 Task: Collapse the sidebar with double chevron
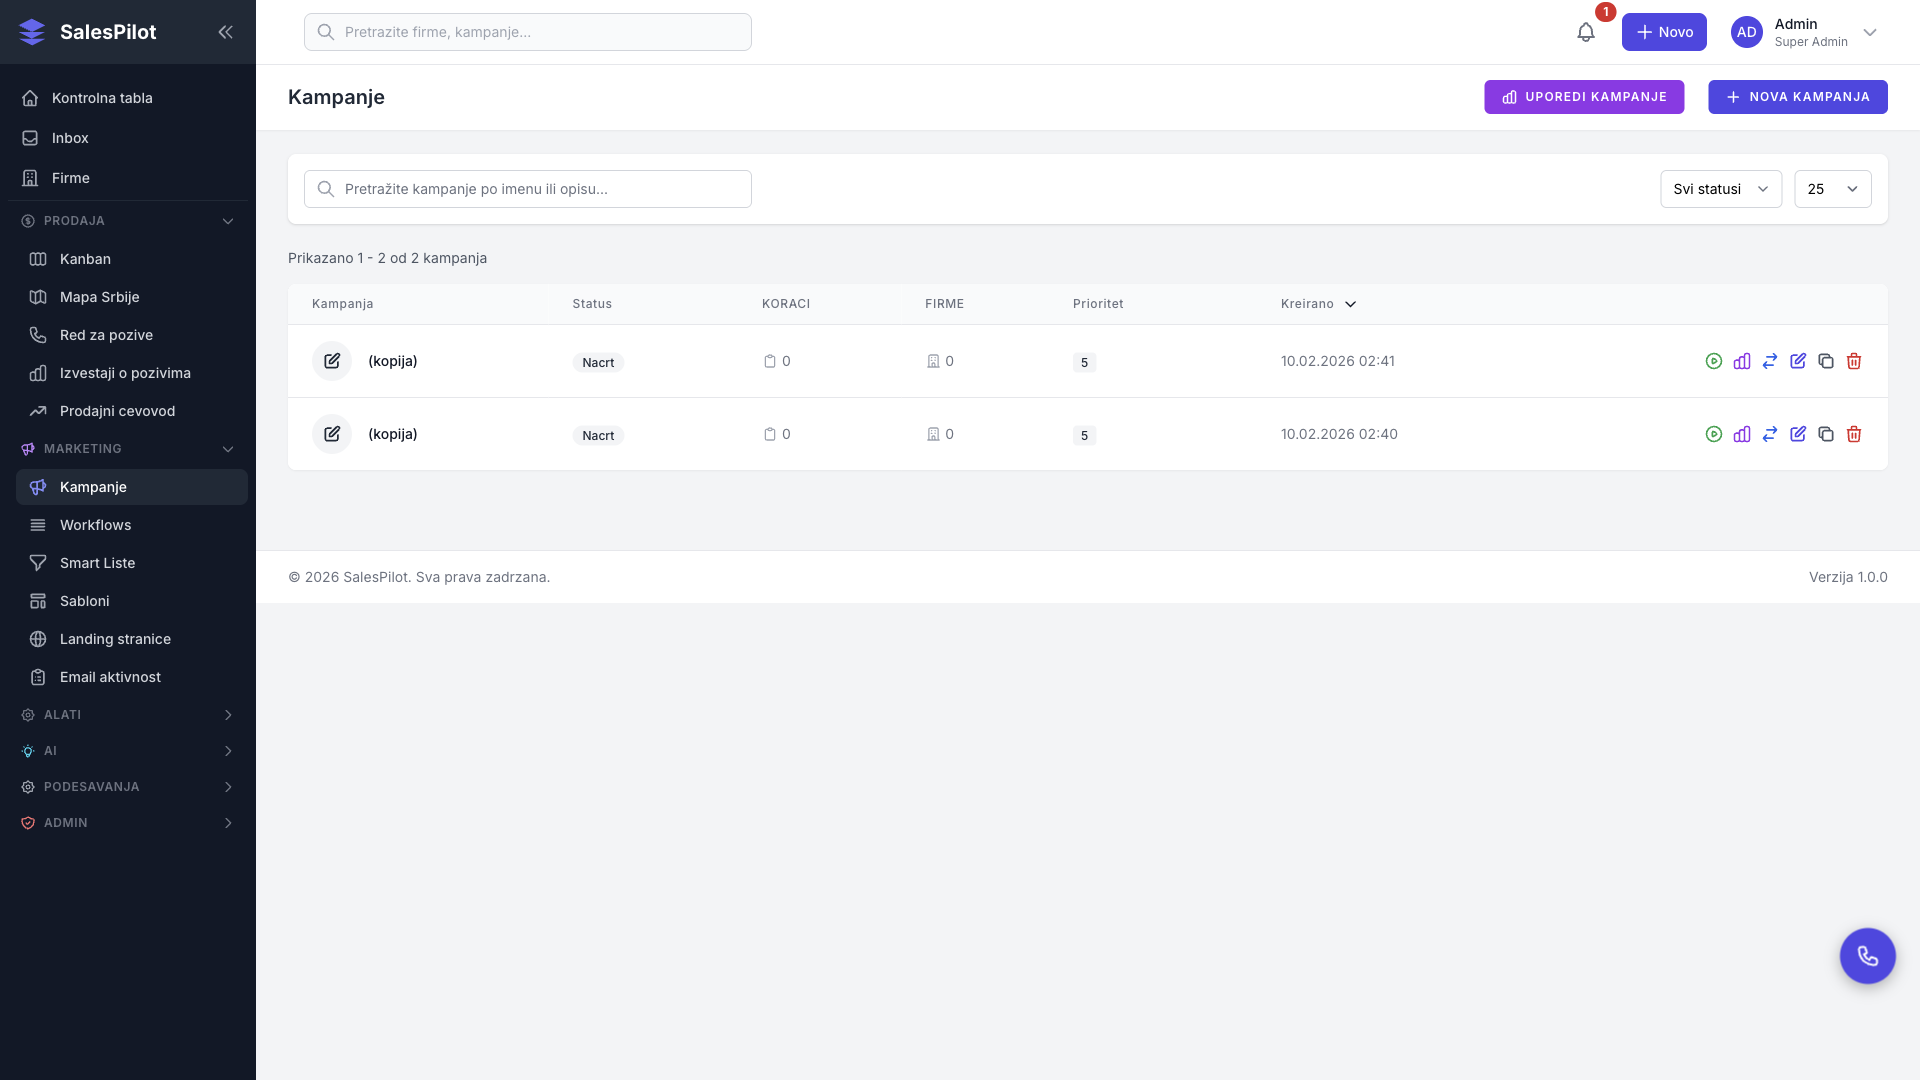click(x=225, y=32)
